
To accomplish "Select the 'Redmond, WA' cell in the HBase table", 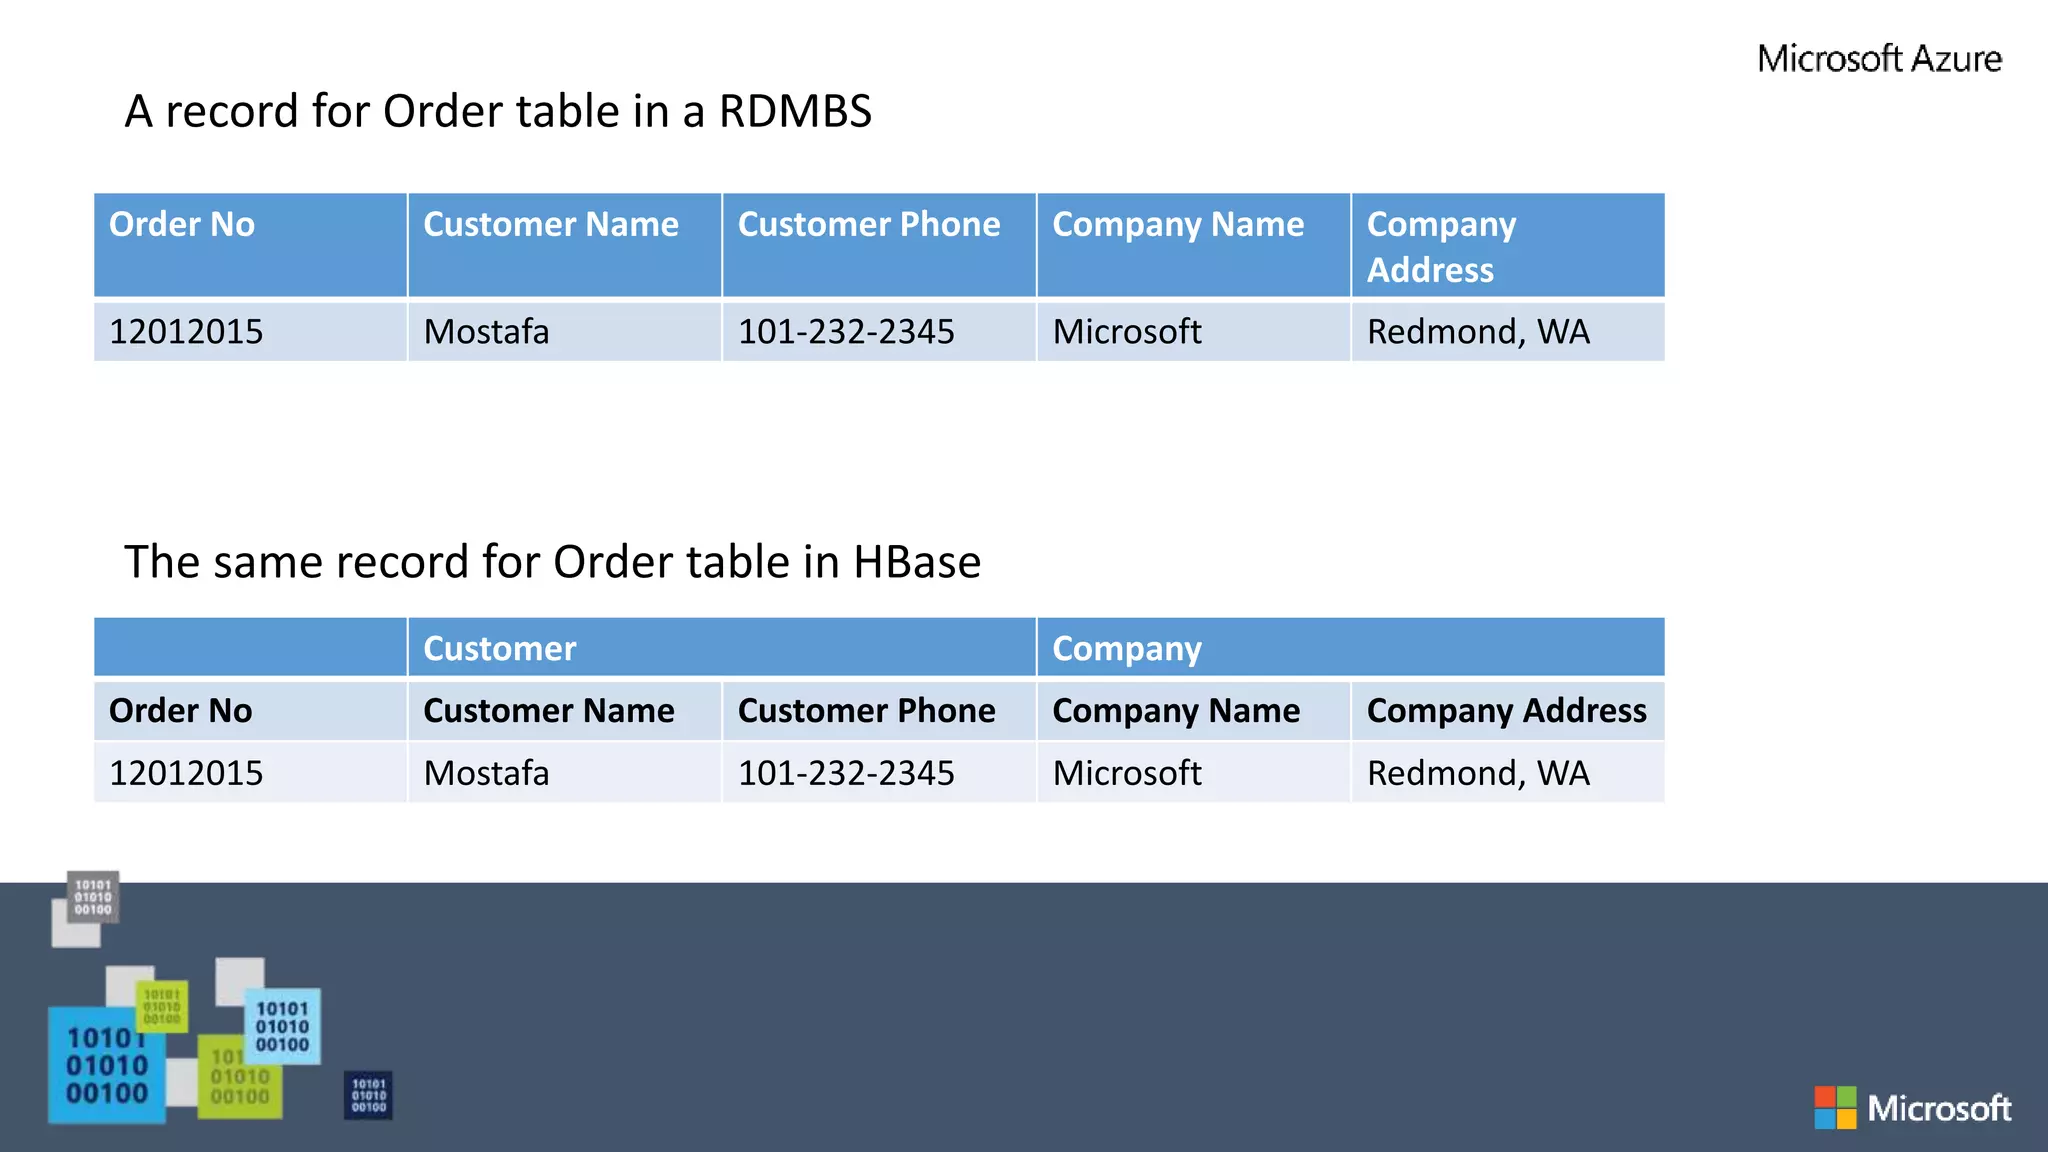I will pos(1508,772).
